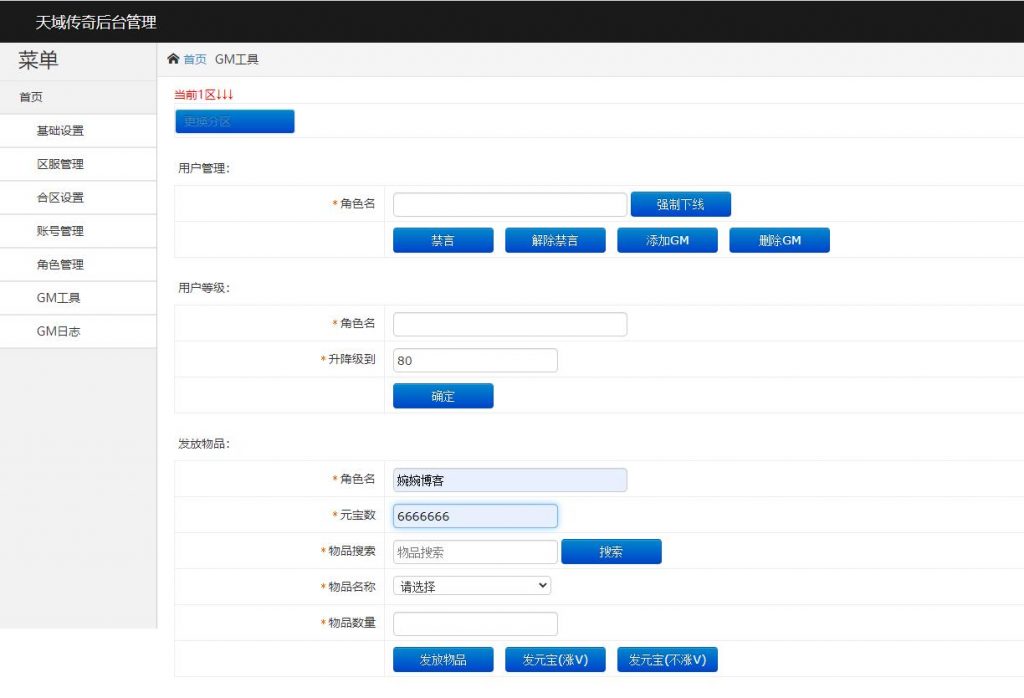Viewport: 1024px width, 698px height.
Task: Click 解除禁言 to unmute a player
Action: tap(555, 240)
